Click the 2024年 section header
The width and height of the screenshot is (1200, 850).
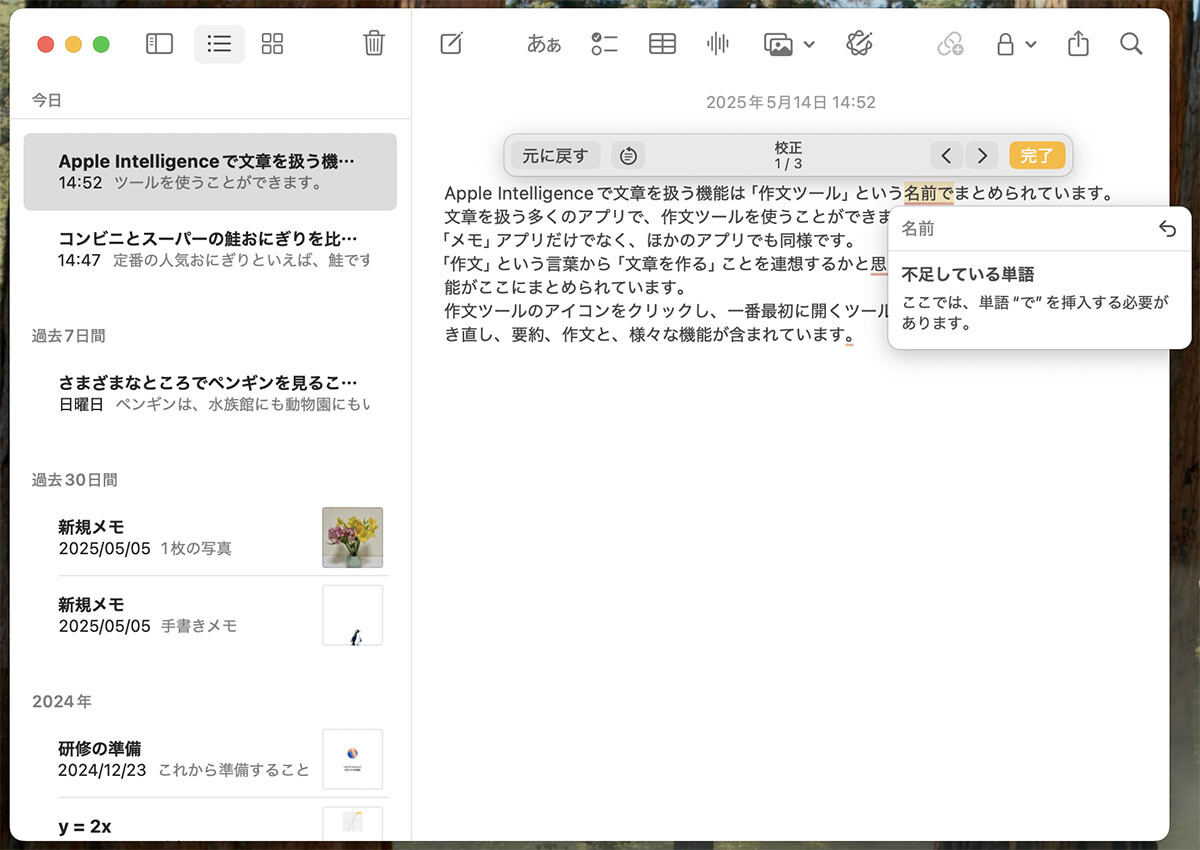click(x=61, y=702)
